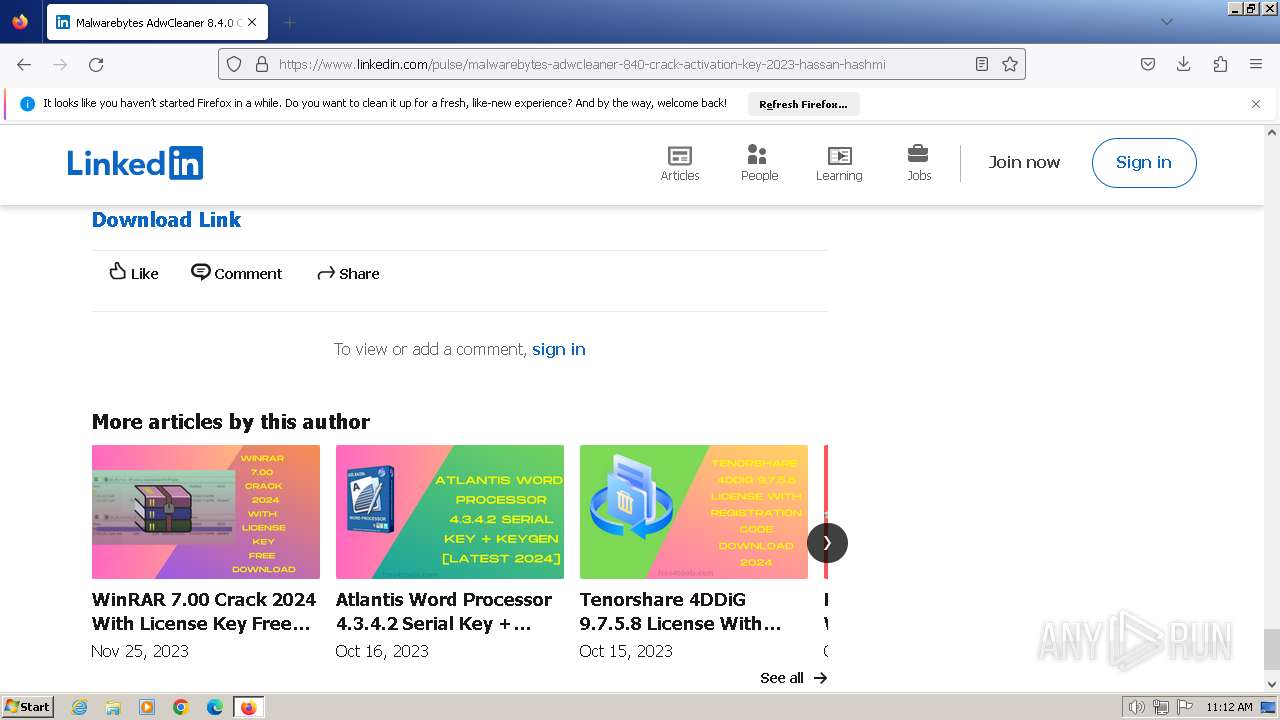The height and width of the screenshot is (720, 1280).
Task: Select the Malwarebytes AdwCleaner browser tab
Action: tap(157, 22)
